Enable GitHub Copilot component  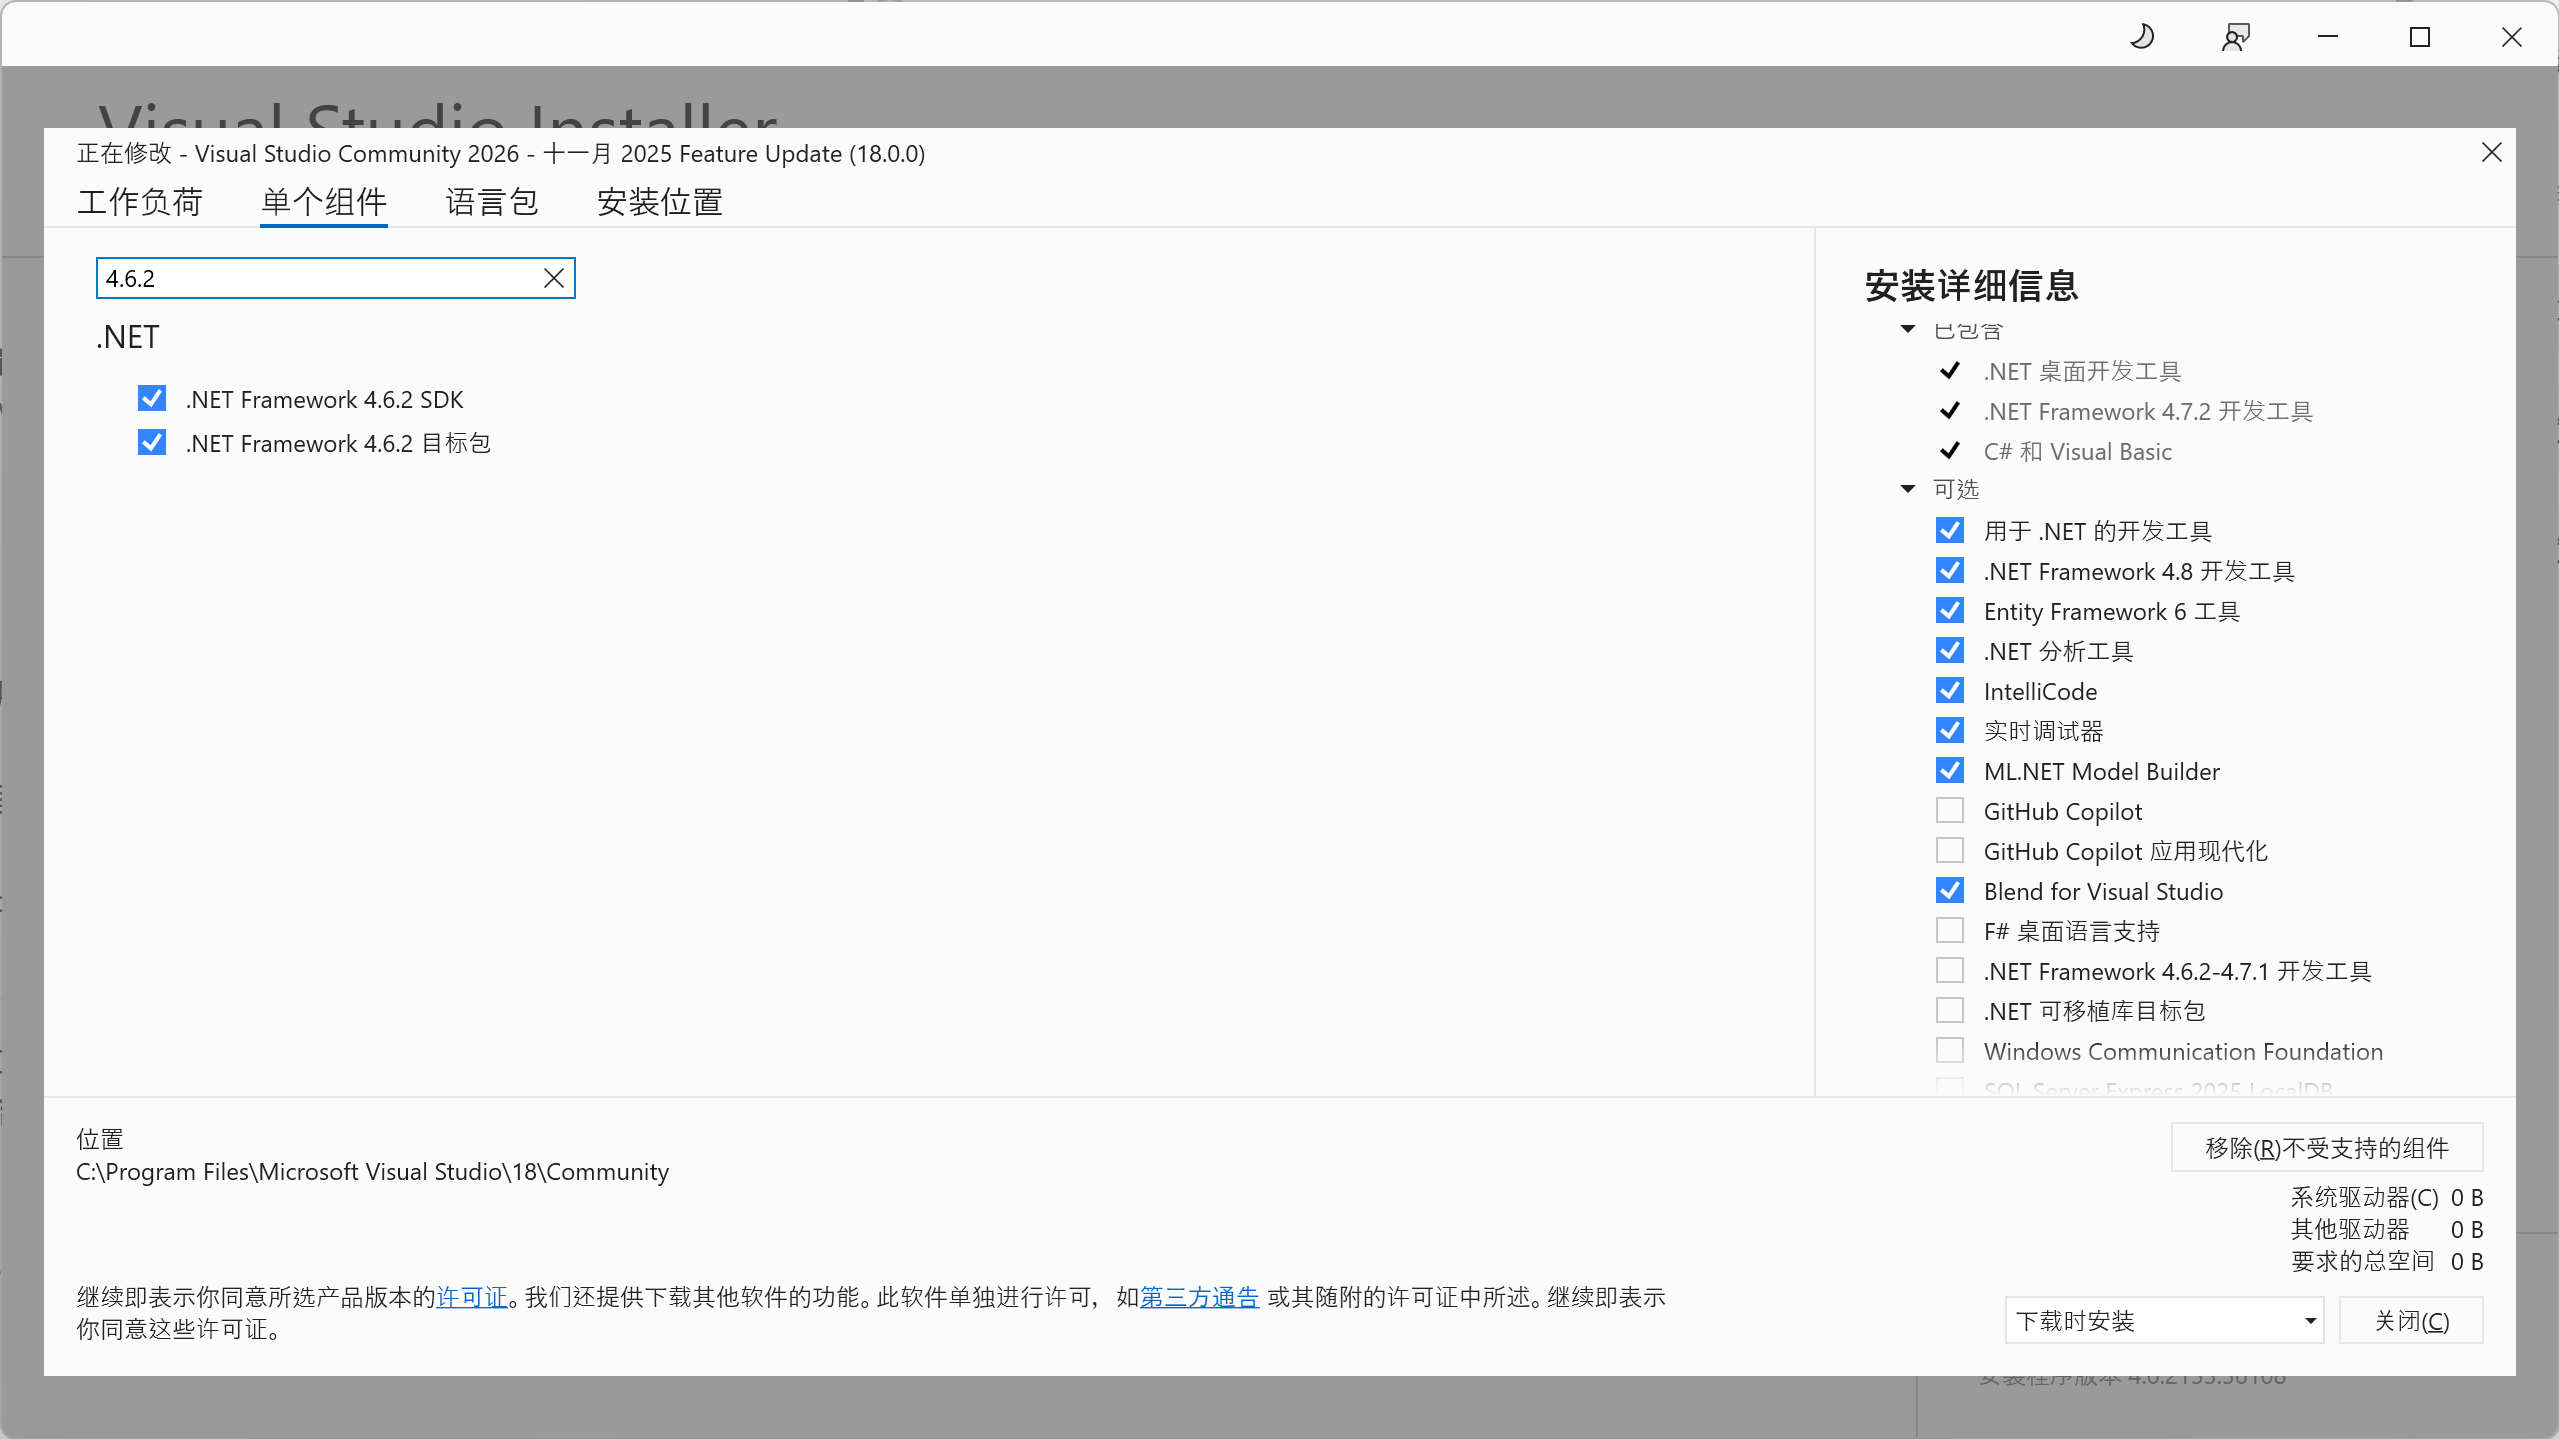(x=1949, y=810)
